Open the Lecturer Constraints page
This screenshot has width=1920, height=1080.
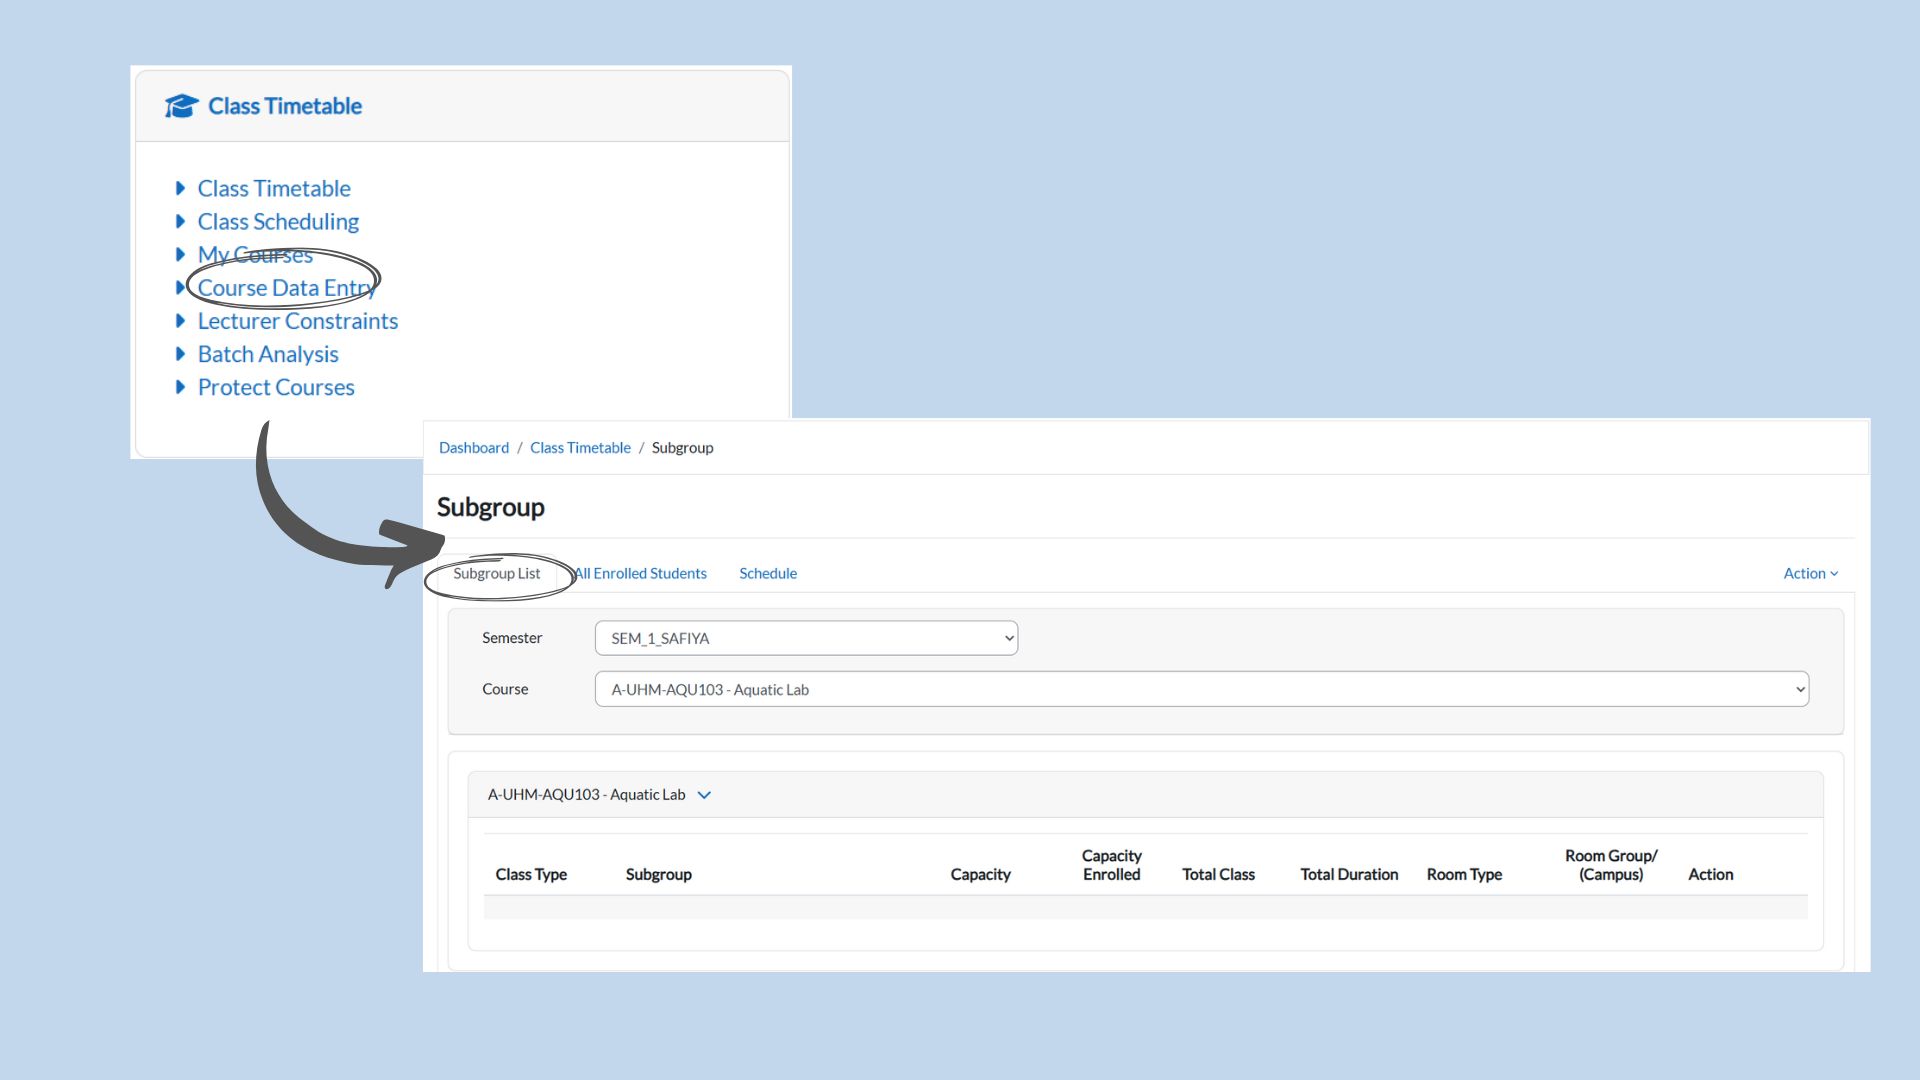[x=297, y=321]
